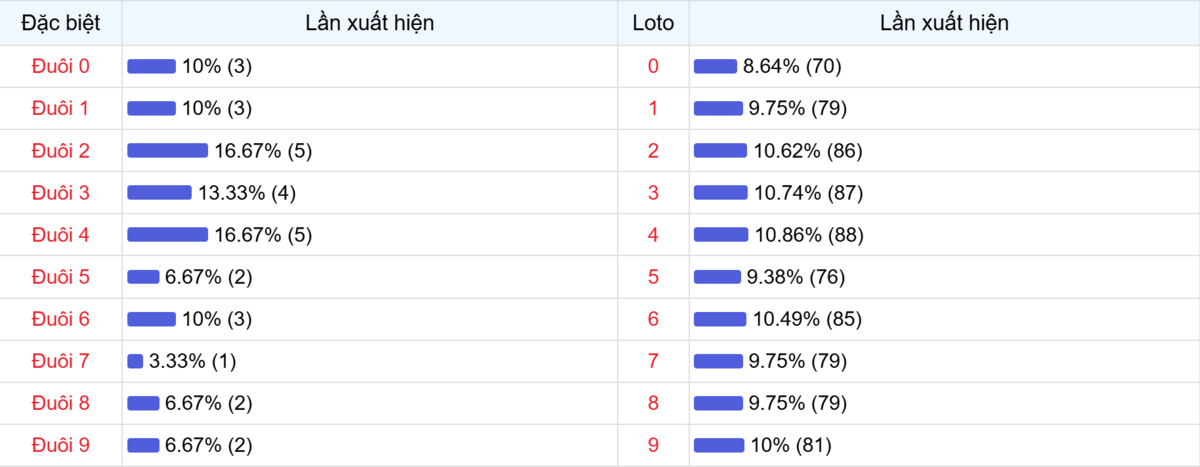Image resolution: width=1200 pixels, height=467 pixels.
Task: Select the bar beside 10.86% (88)
Action: click(720, 235)
